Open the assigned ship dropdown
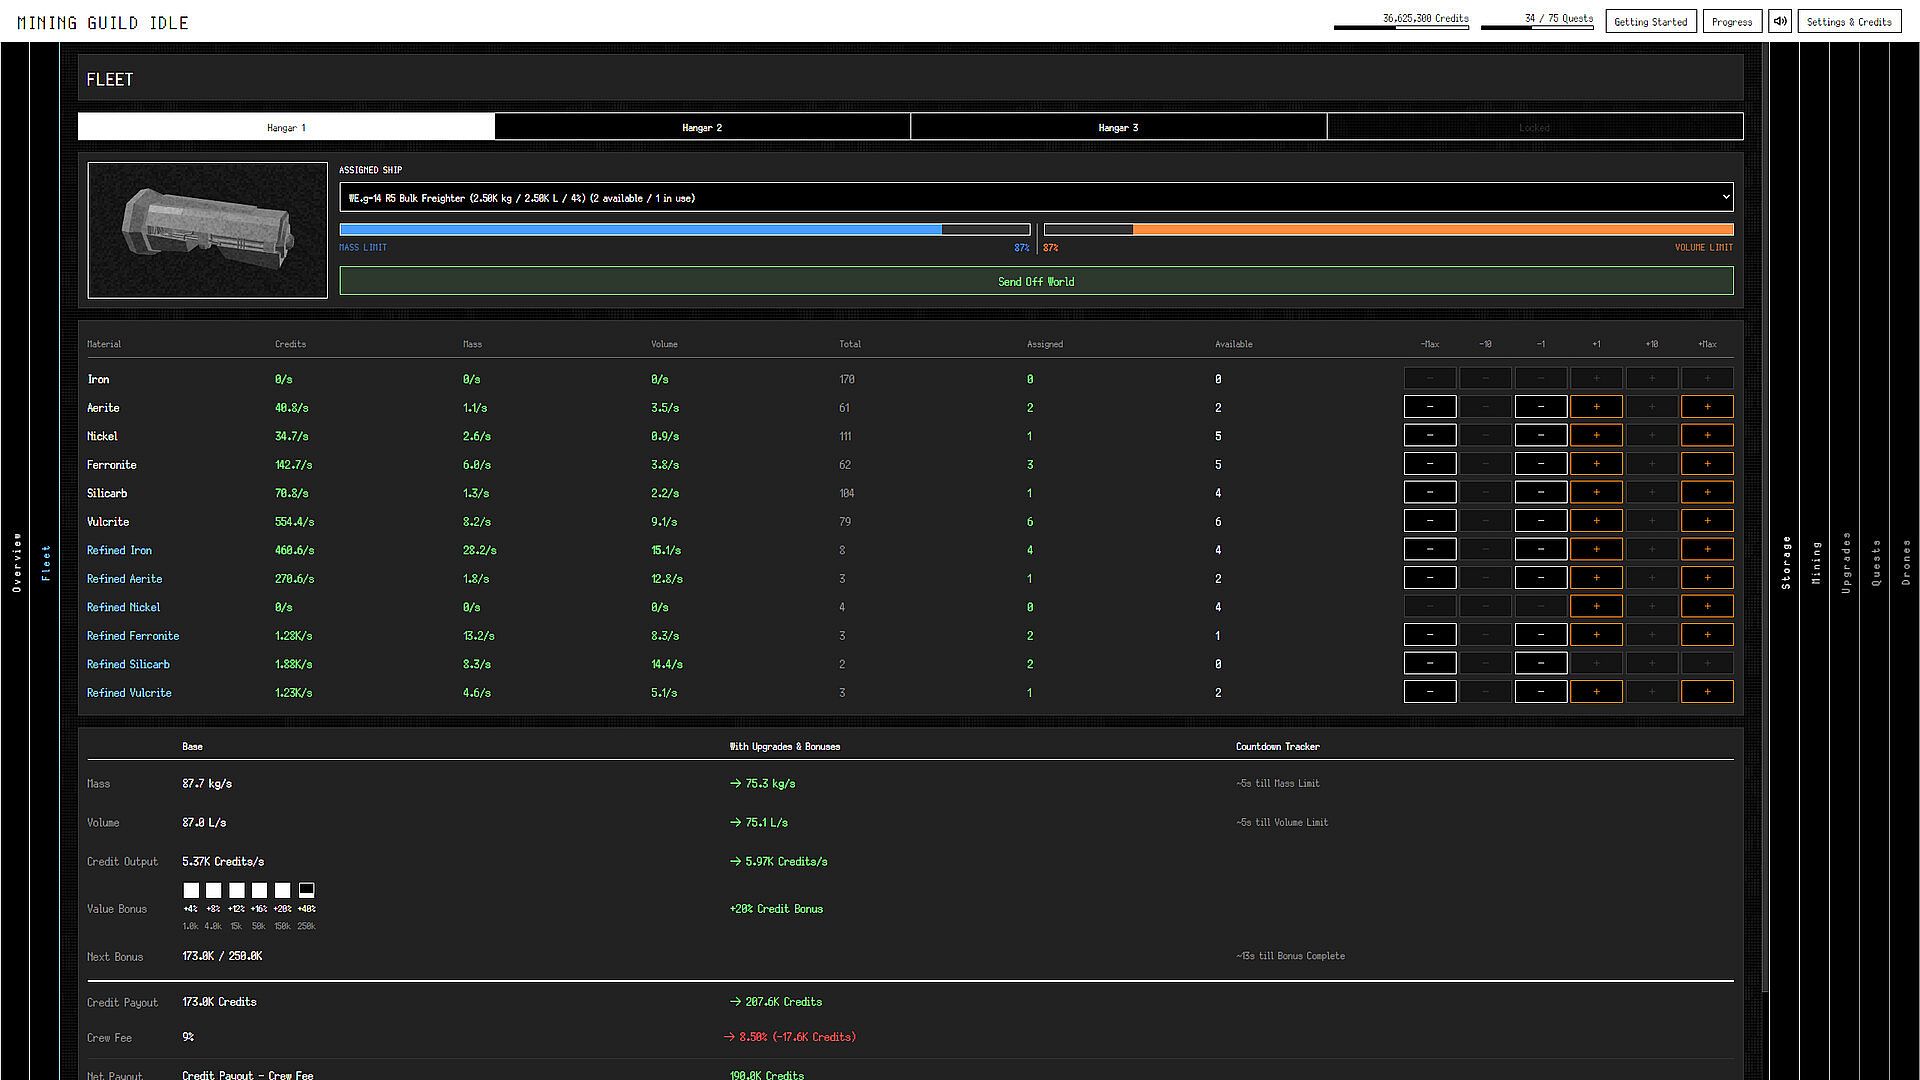Image resolution: width=1920 pixels, height=1080 pixels. (1036, 198)
